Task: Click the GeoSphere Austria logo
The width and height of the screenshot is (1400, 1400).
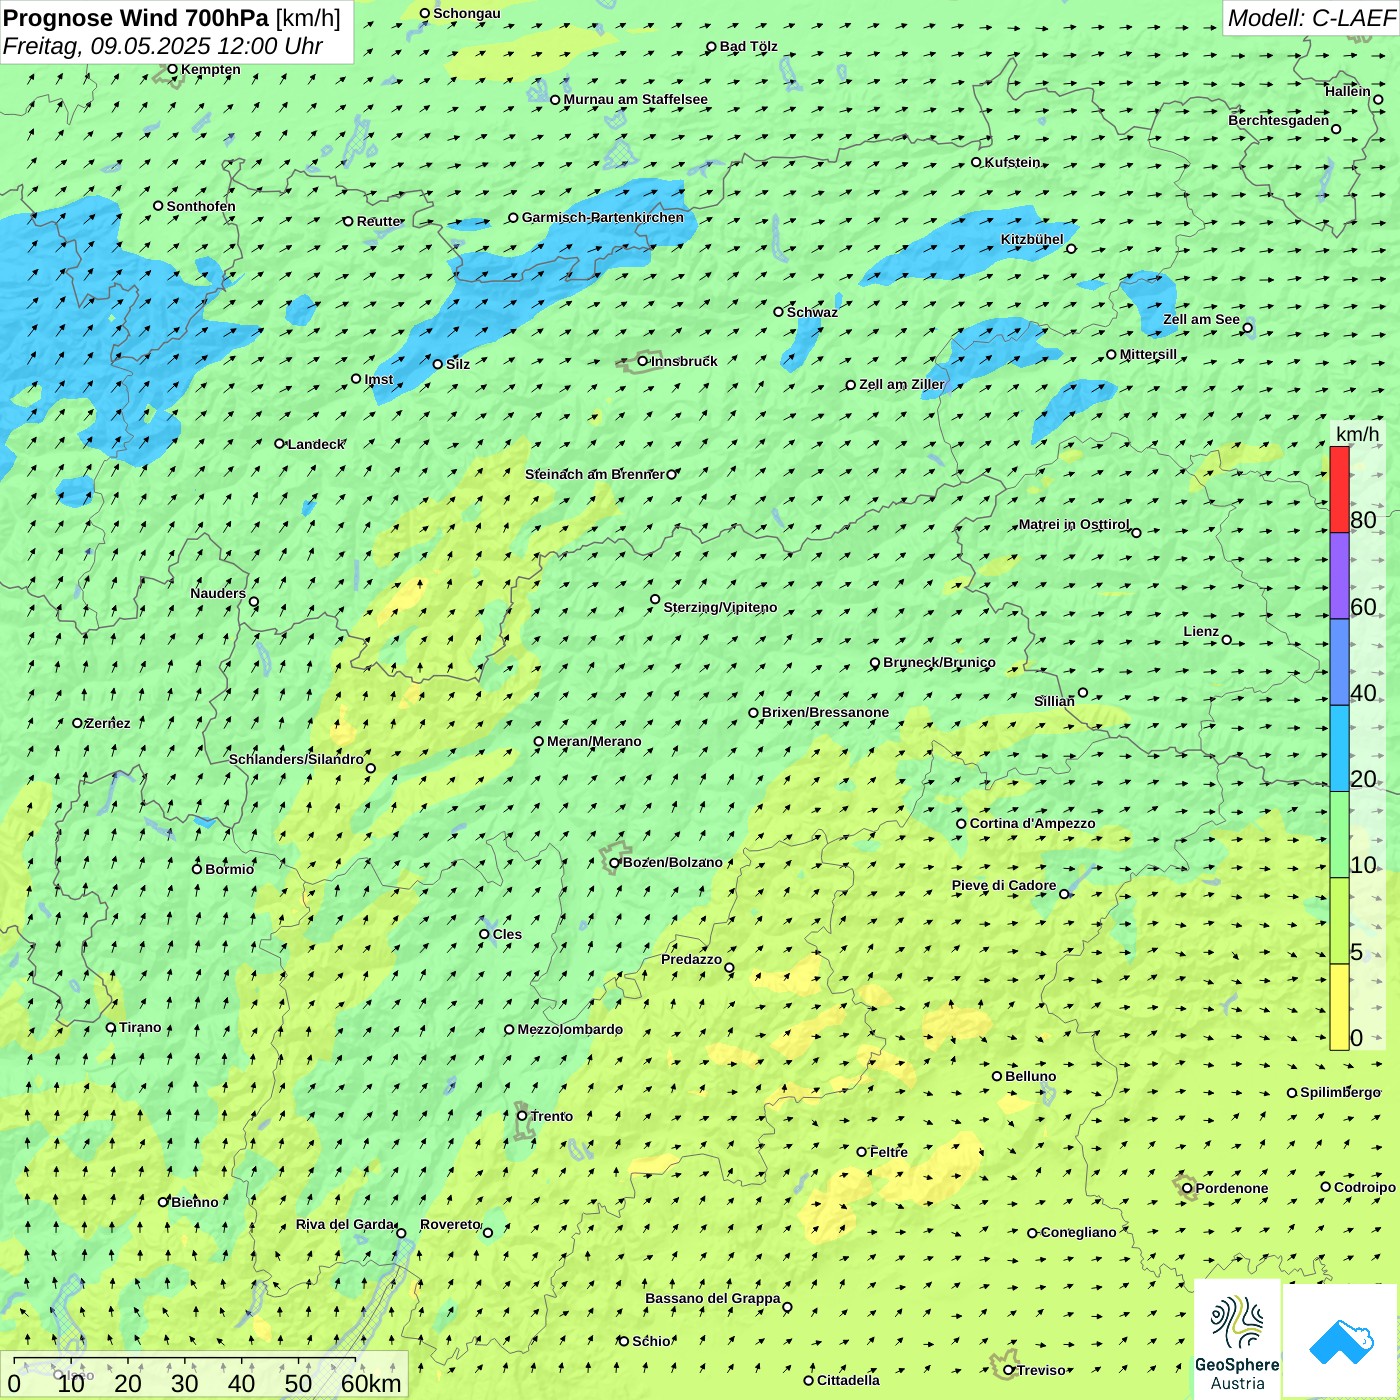Action: point(1237,1340)
